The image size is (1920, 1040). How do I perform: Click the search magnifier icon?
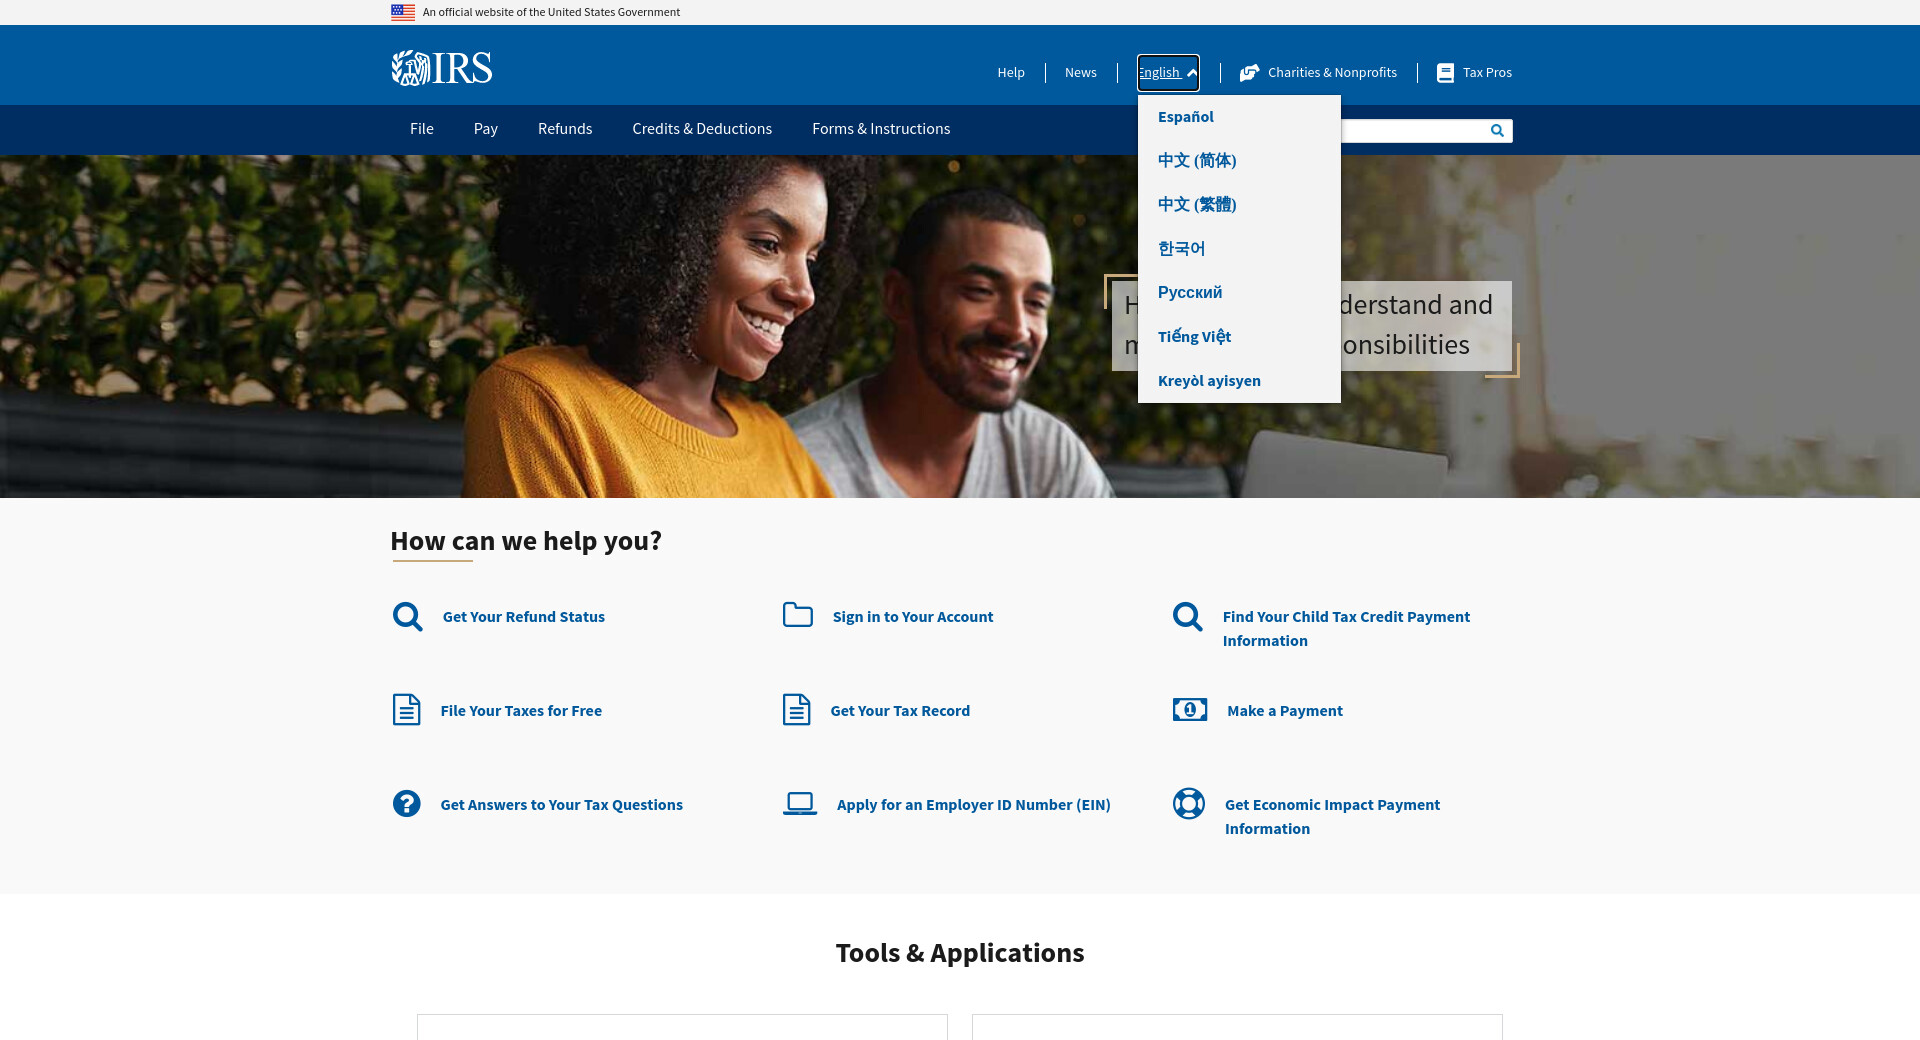(x=1497, y=131)
